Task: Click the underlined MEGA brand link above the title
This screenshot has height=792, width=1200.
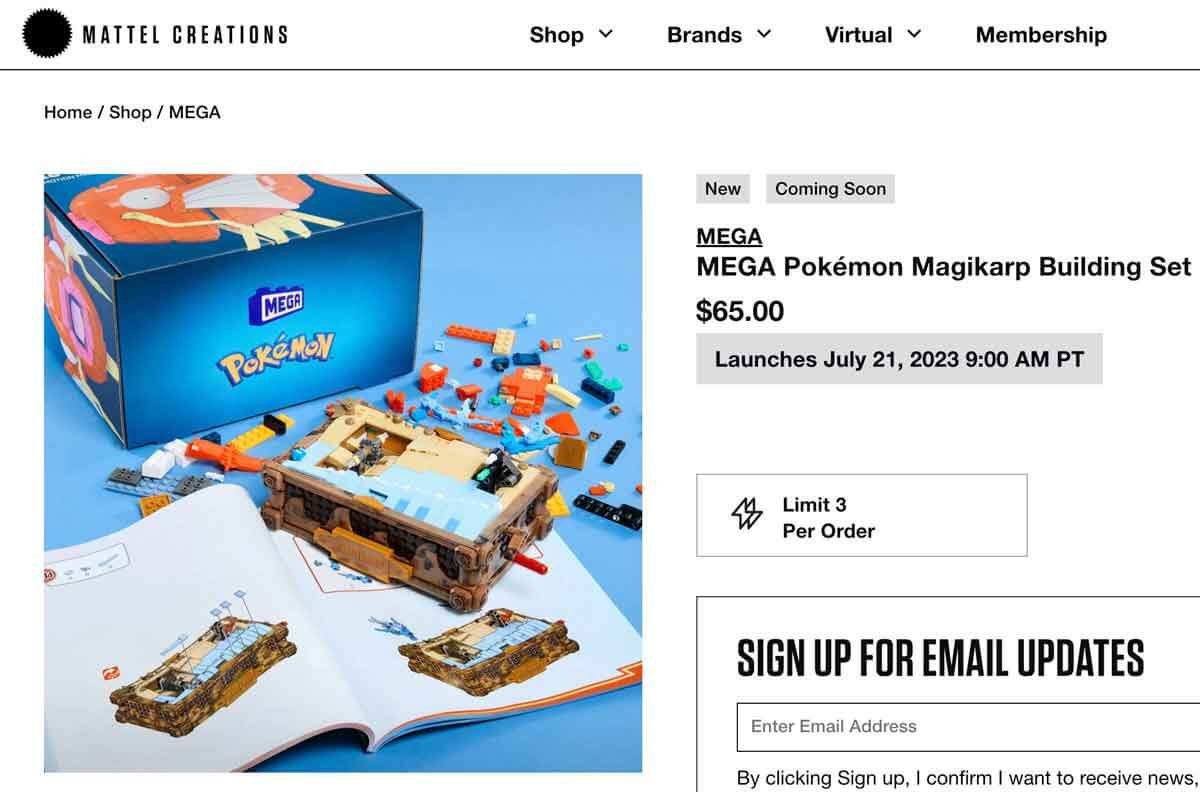Action: (728, 236)
